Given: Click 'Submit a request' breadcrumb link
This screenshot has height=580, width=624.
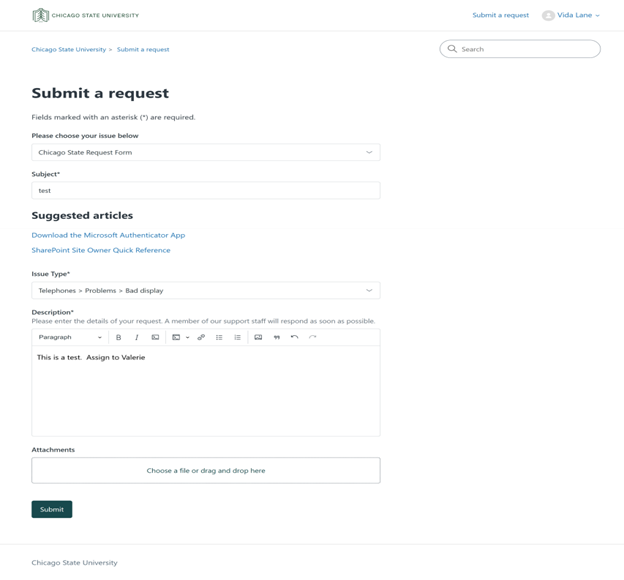Looking at the screenshot, I should tap(143, 49).
